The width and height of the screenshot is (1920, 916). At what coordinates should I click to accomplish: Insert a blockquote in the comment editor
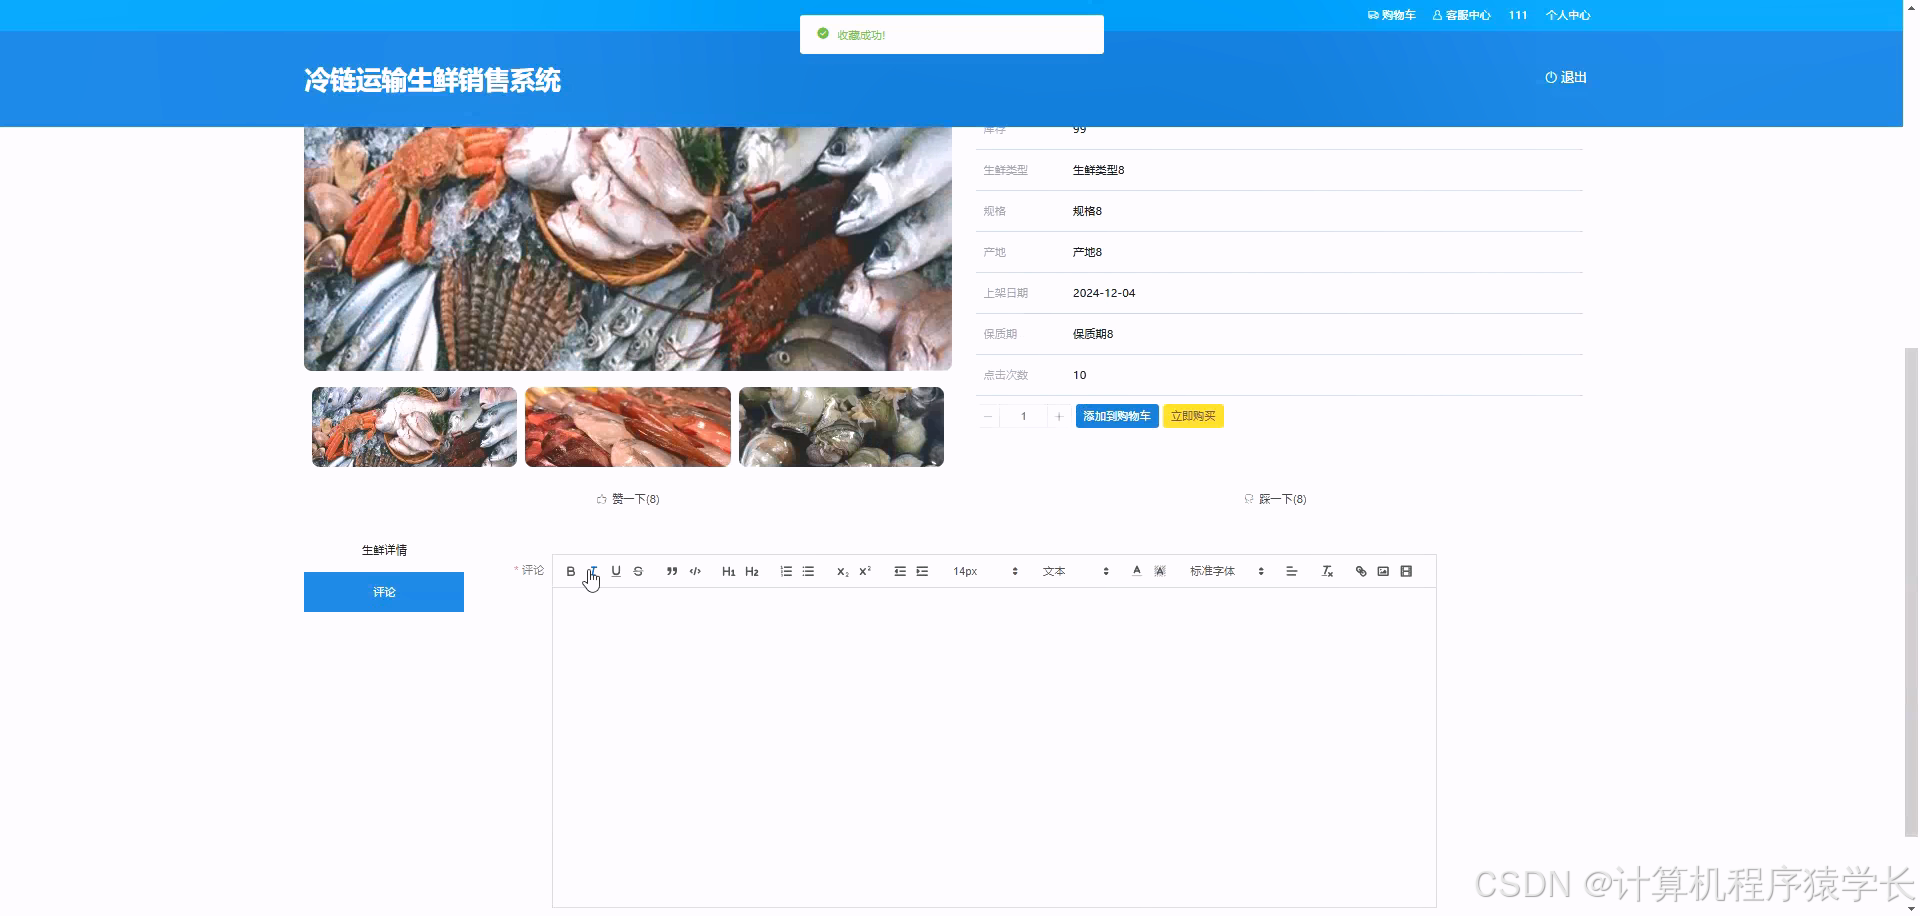[x=672, y=571]
